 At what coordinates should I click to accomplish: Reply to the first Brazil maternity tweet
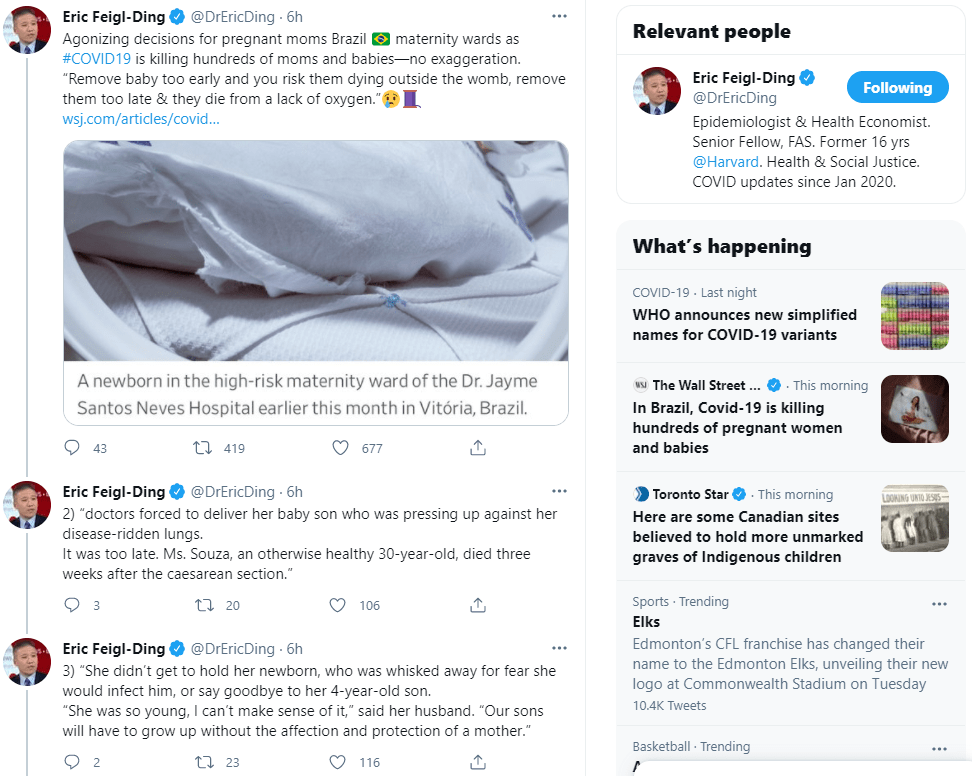[72, 448]
